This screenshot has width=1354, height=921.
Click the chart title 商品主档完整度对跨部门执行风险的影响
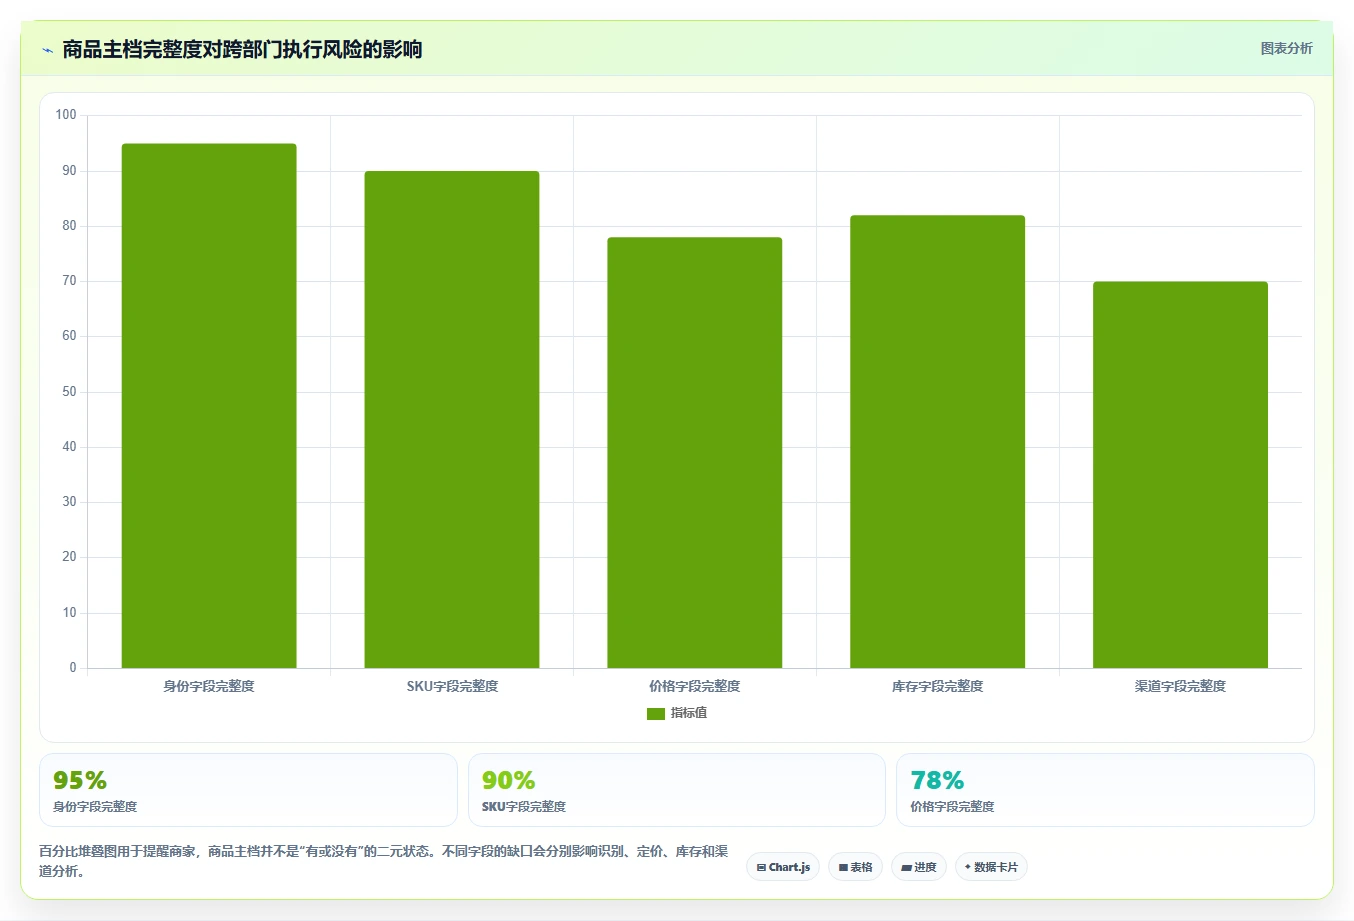tap(242, 49)
